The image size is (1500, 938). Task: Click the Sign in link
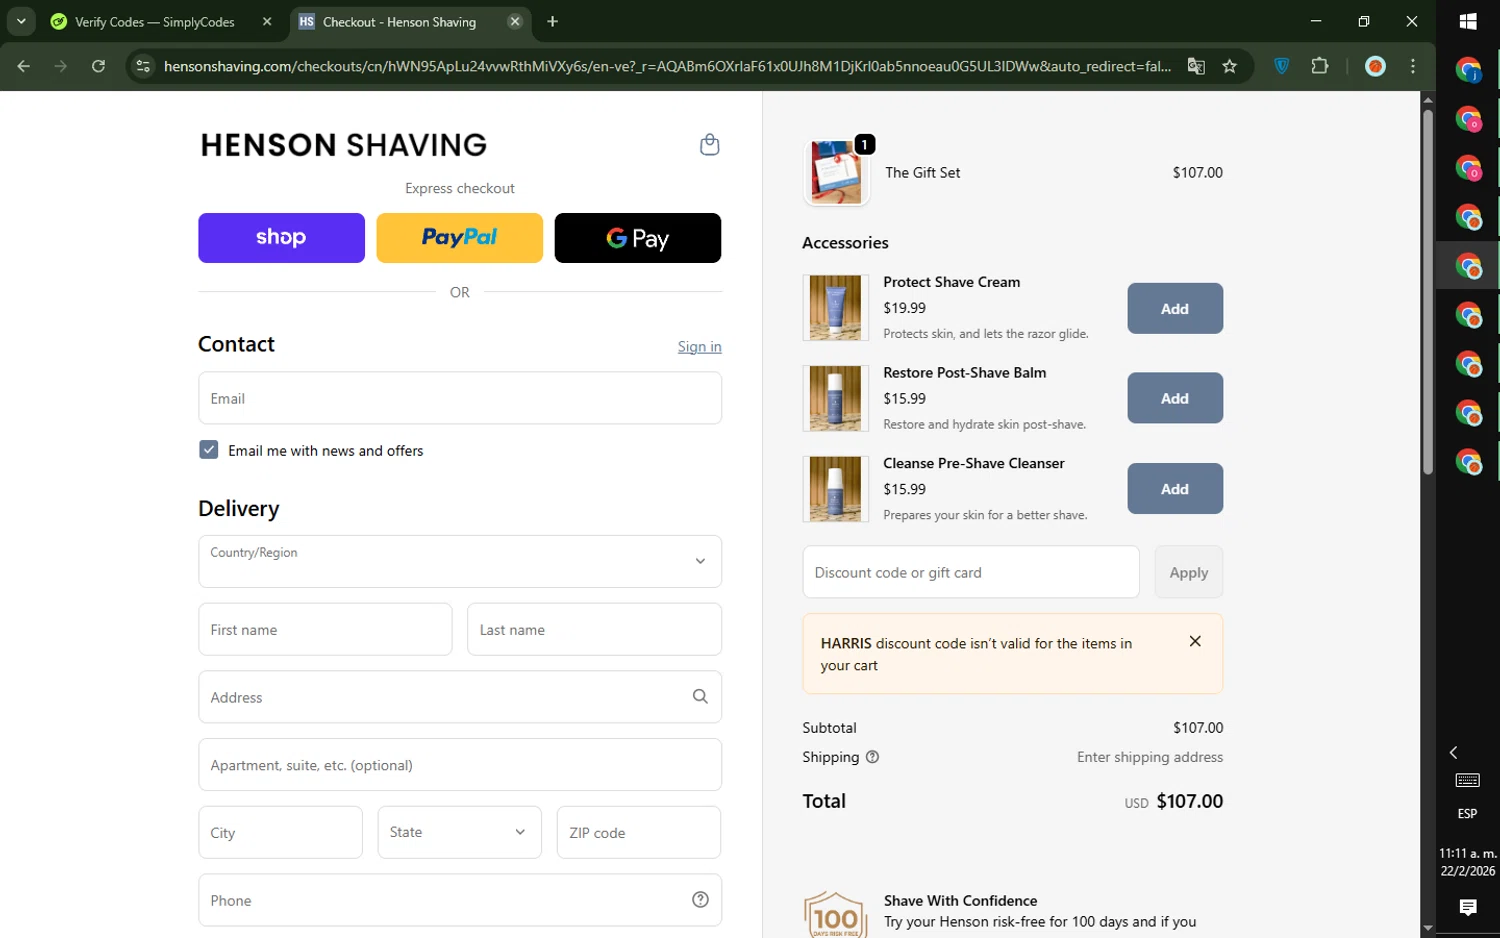(x=699, y=346)
